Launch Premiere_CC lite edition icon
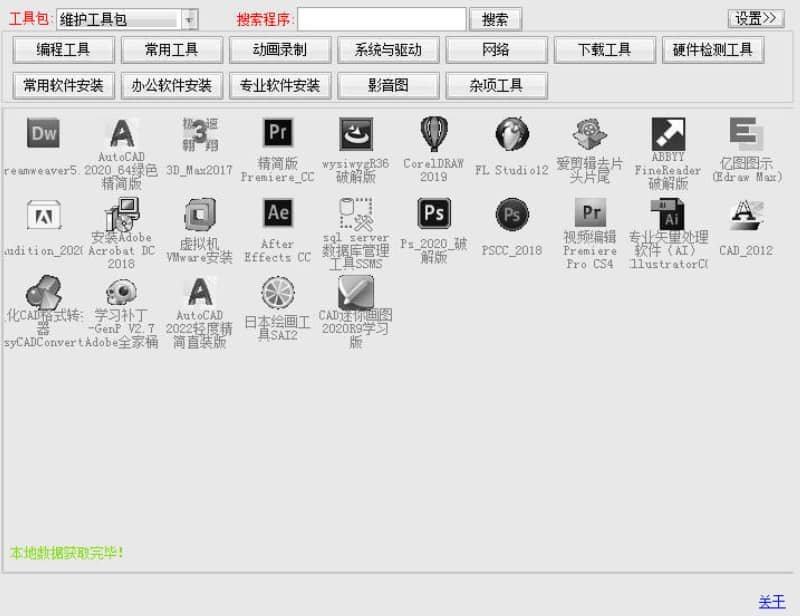The width and height of the screenshot is (800, 616). tap(278, 133)
